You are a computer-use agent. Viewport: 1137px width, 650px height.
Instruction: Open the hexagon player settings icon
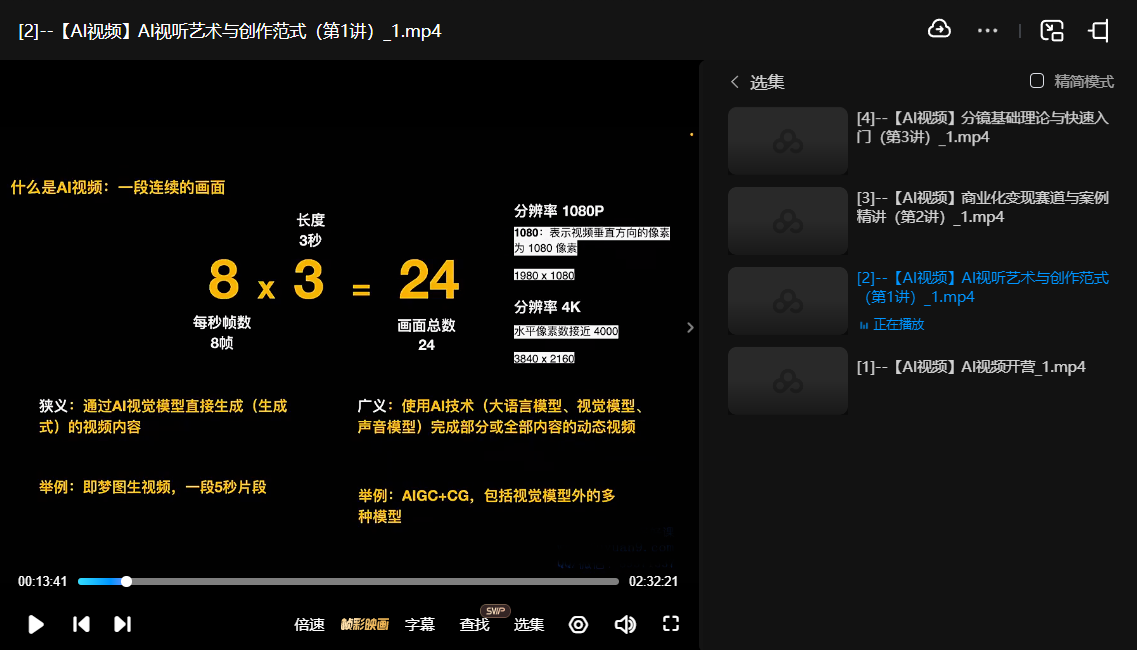(578, 624)
